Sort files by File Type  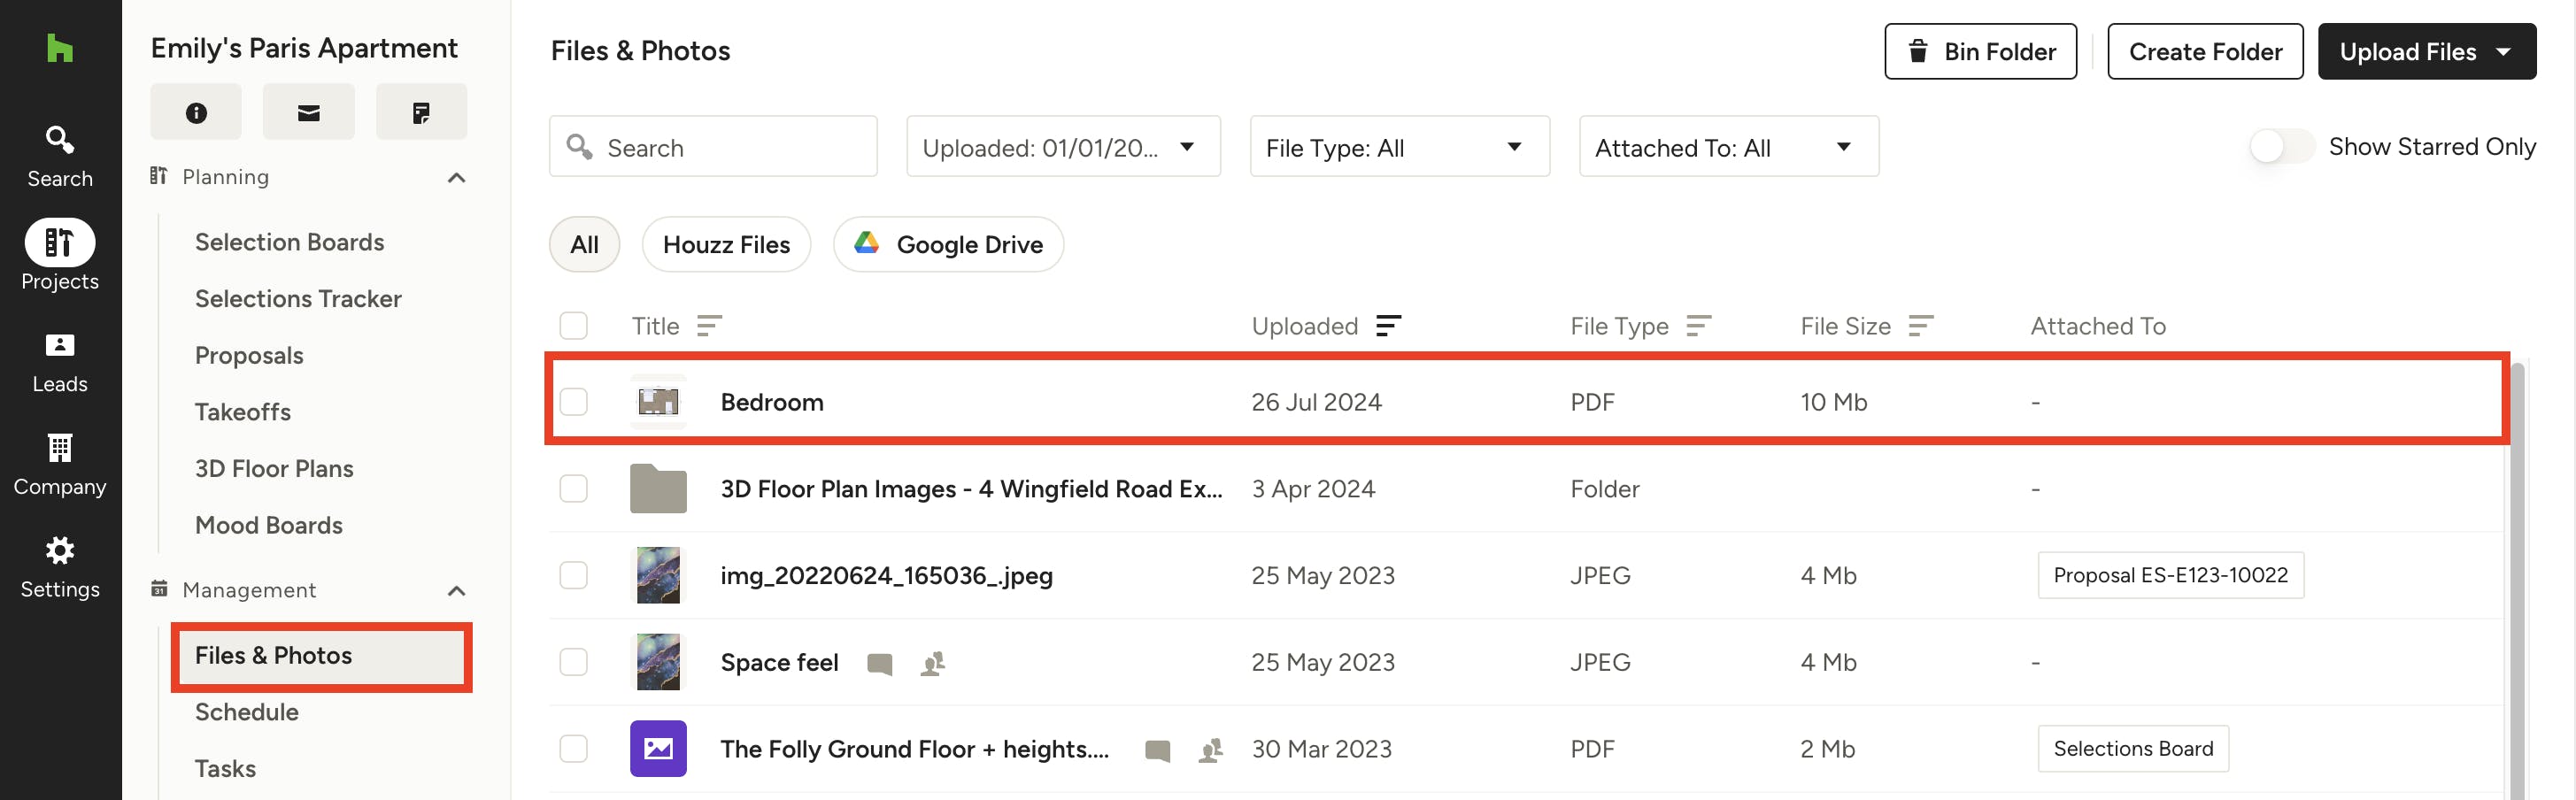coord(1699,326)
